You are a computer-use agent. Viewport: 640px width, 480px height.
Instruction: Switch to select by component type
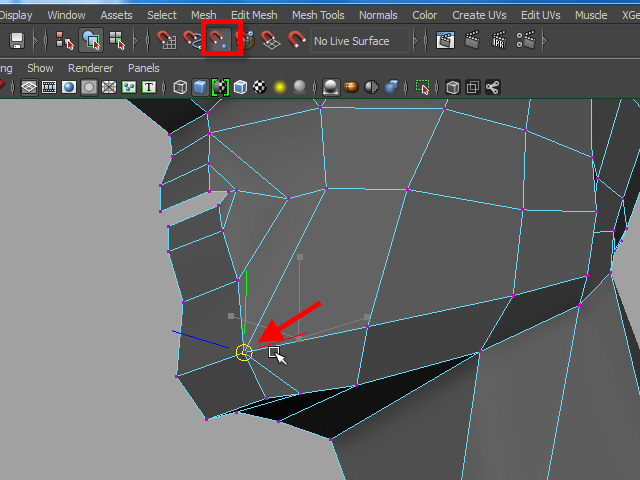coord(117,40)
